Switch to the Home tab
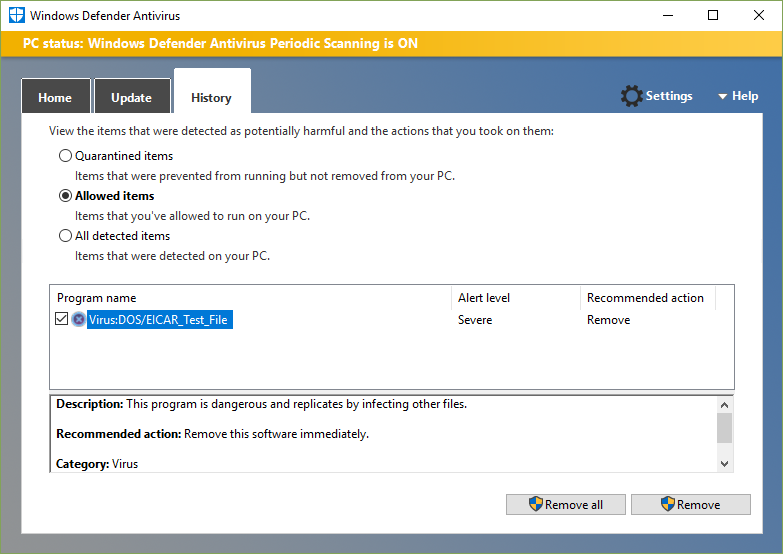Viewport: 783px width, 554px height. click(x=55, y=96)
